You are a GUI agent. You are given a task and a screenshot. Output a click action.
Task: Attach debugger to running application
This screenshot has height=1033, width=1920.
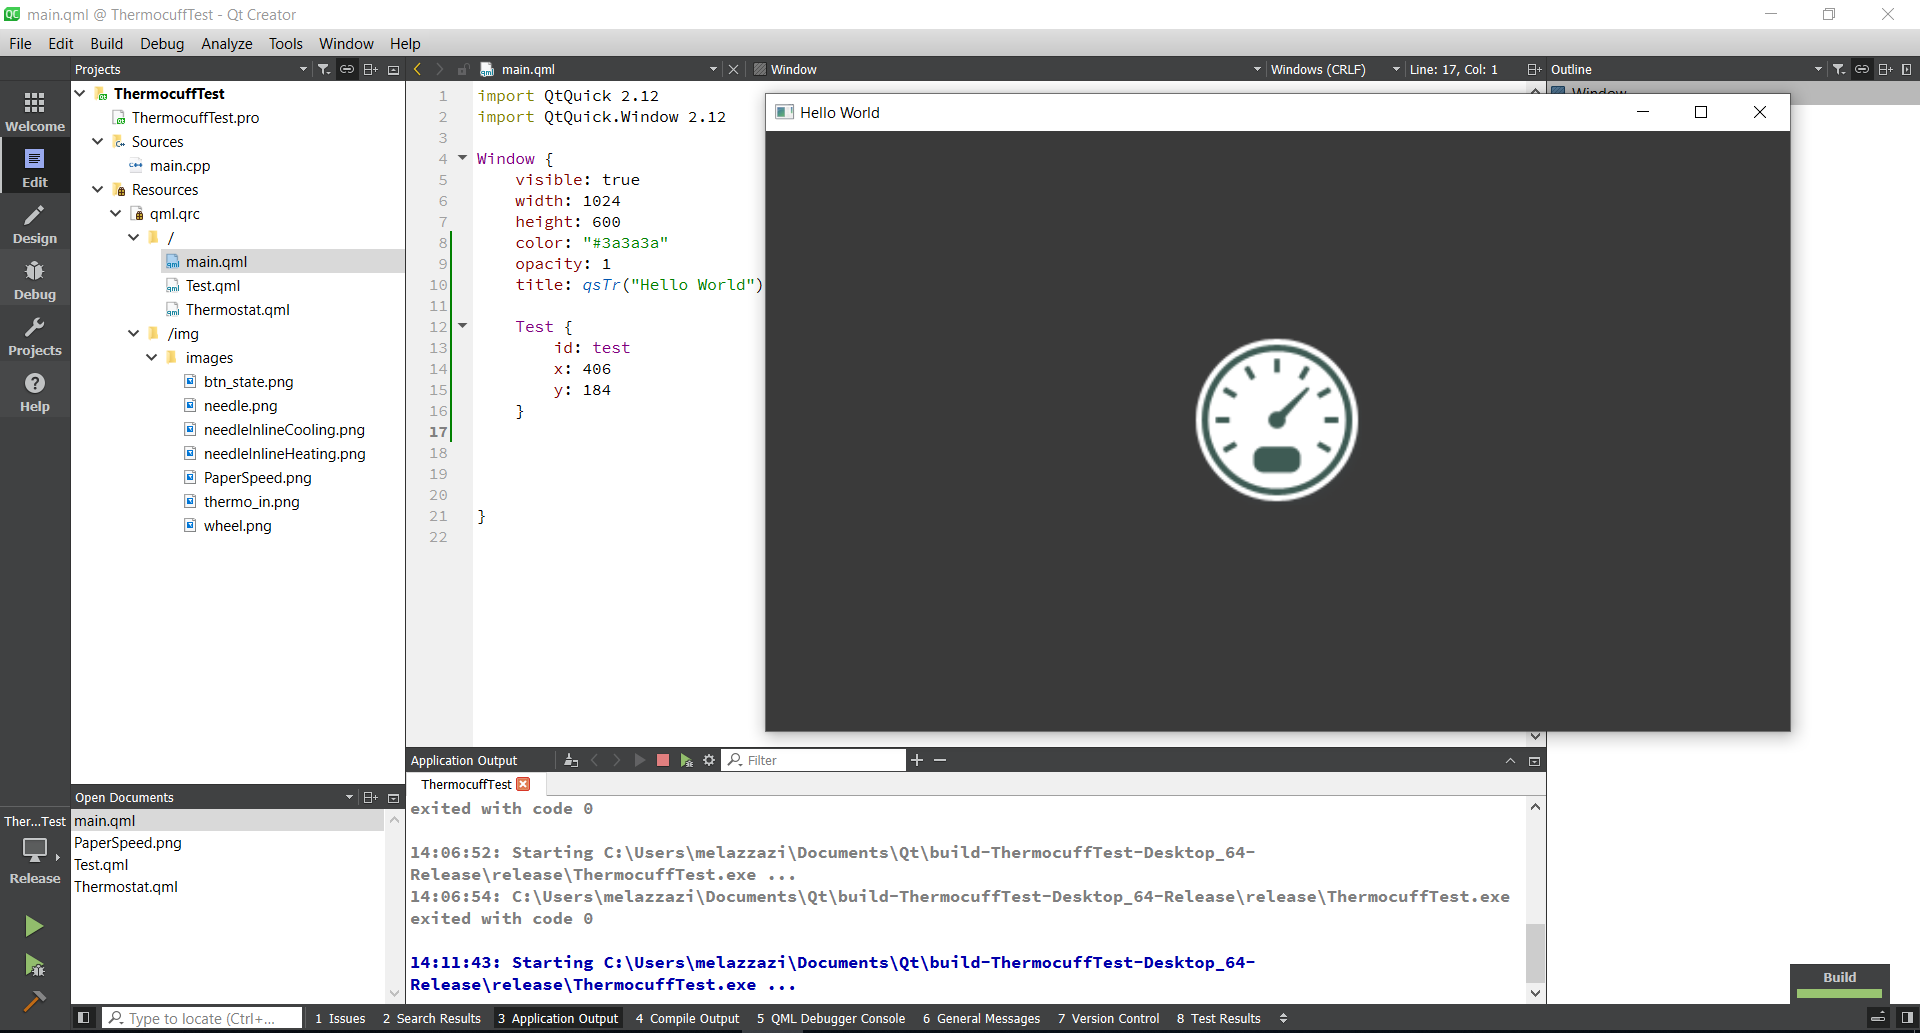click(x=686, y=760)
